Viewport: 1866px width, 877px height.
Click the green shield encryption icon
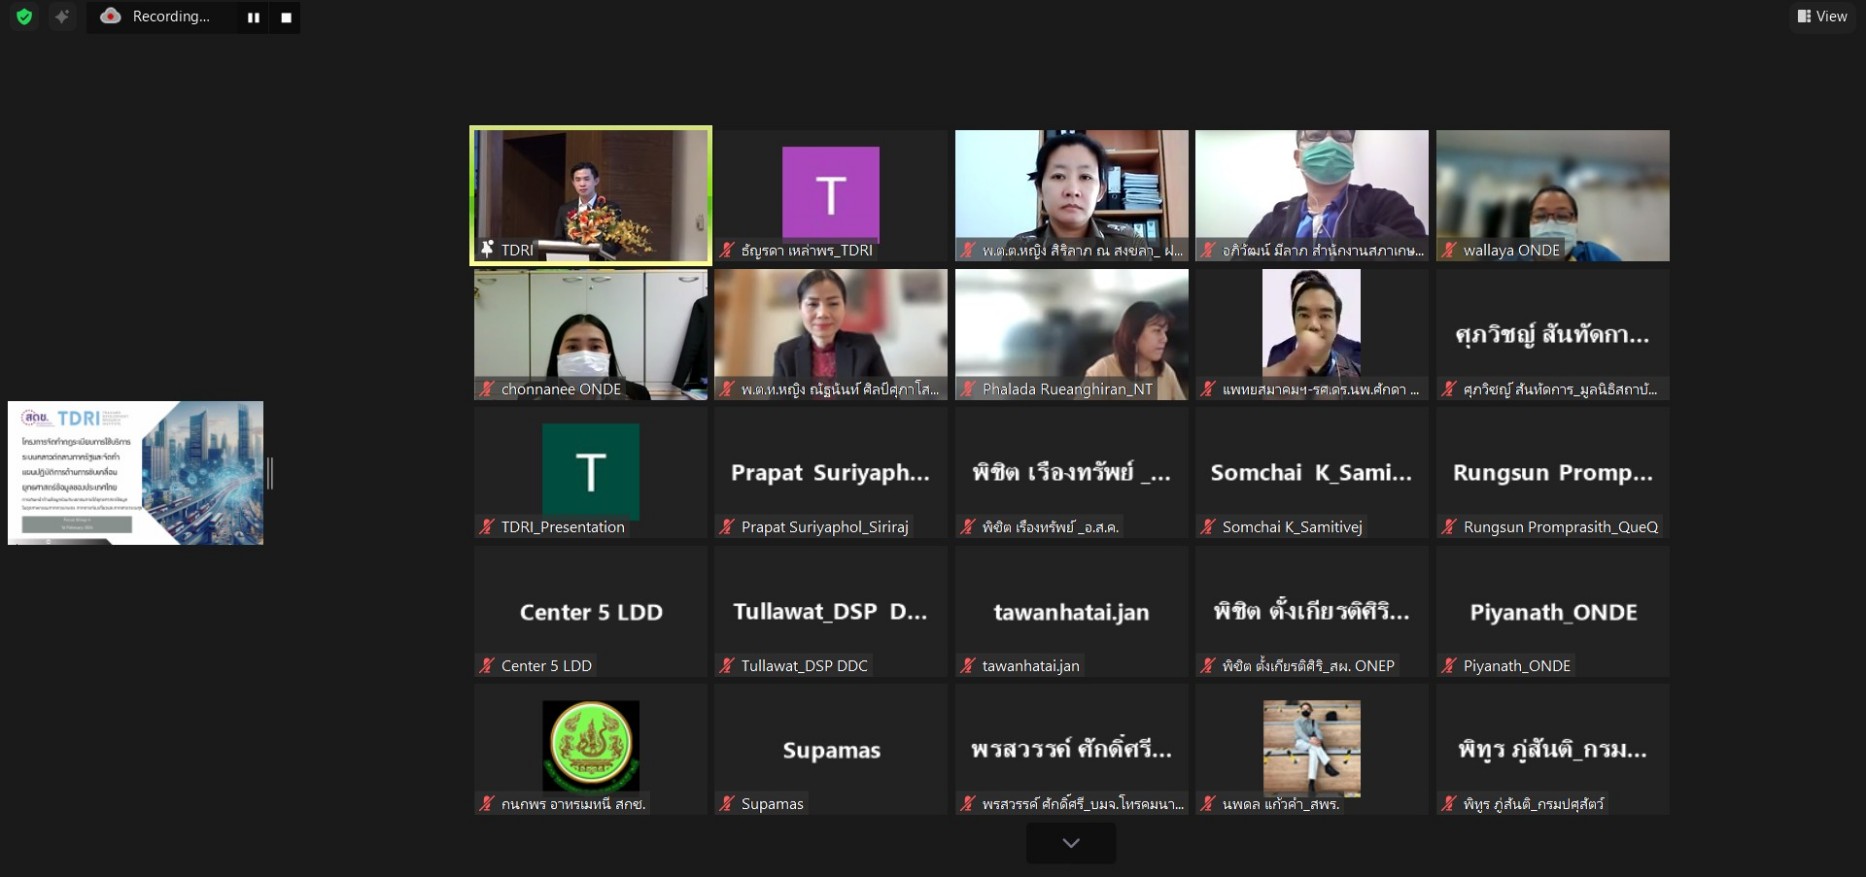pos(24,17)
